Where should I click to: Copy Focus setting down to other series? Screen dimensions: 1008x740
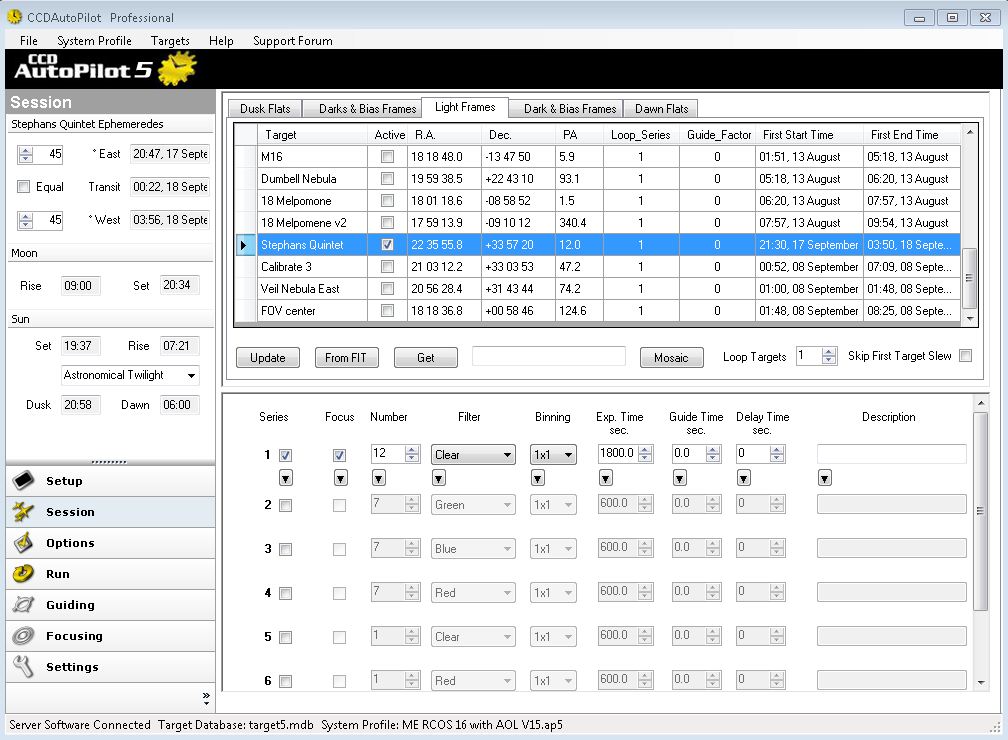click(341, 478)
